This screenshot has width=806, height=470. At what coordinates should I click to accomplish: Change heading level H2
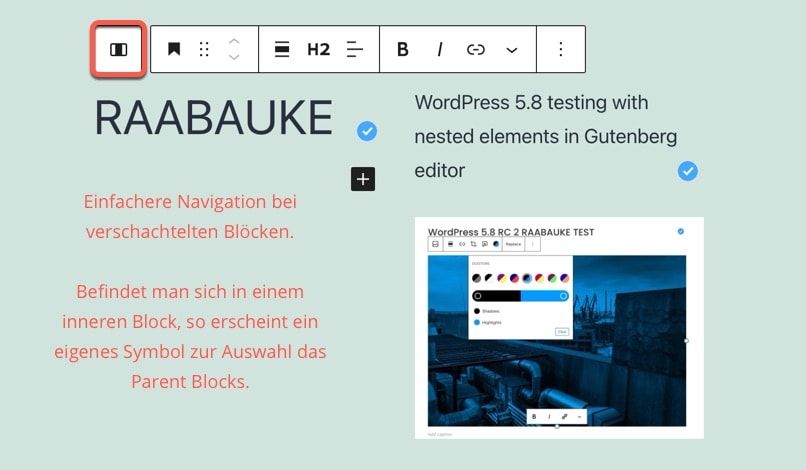(318, 49)
